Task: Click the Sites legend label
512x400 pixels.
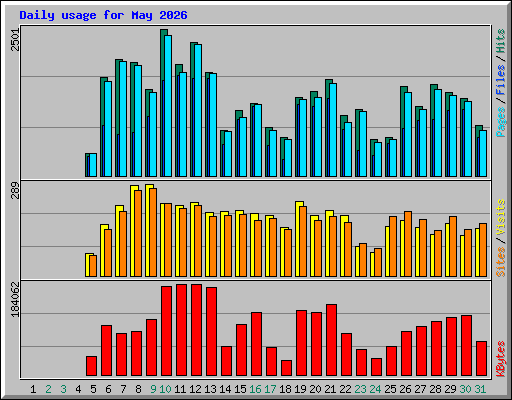Action: coord(501,262)
